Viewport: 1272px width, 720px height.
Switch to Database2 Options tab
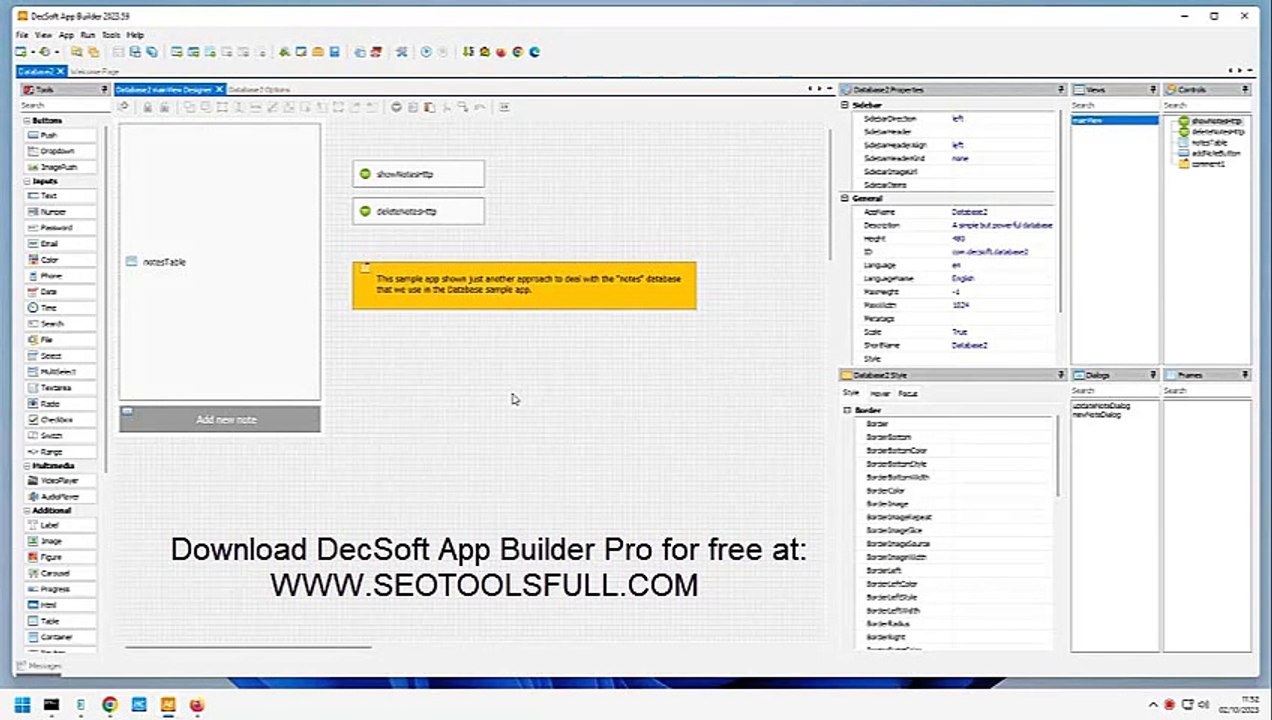click(x=259, y=90)
